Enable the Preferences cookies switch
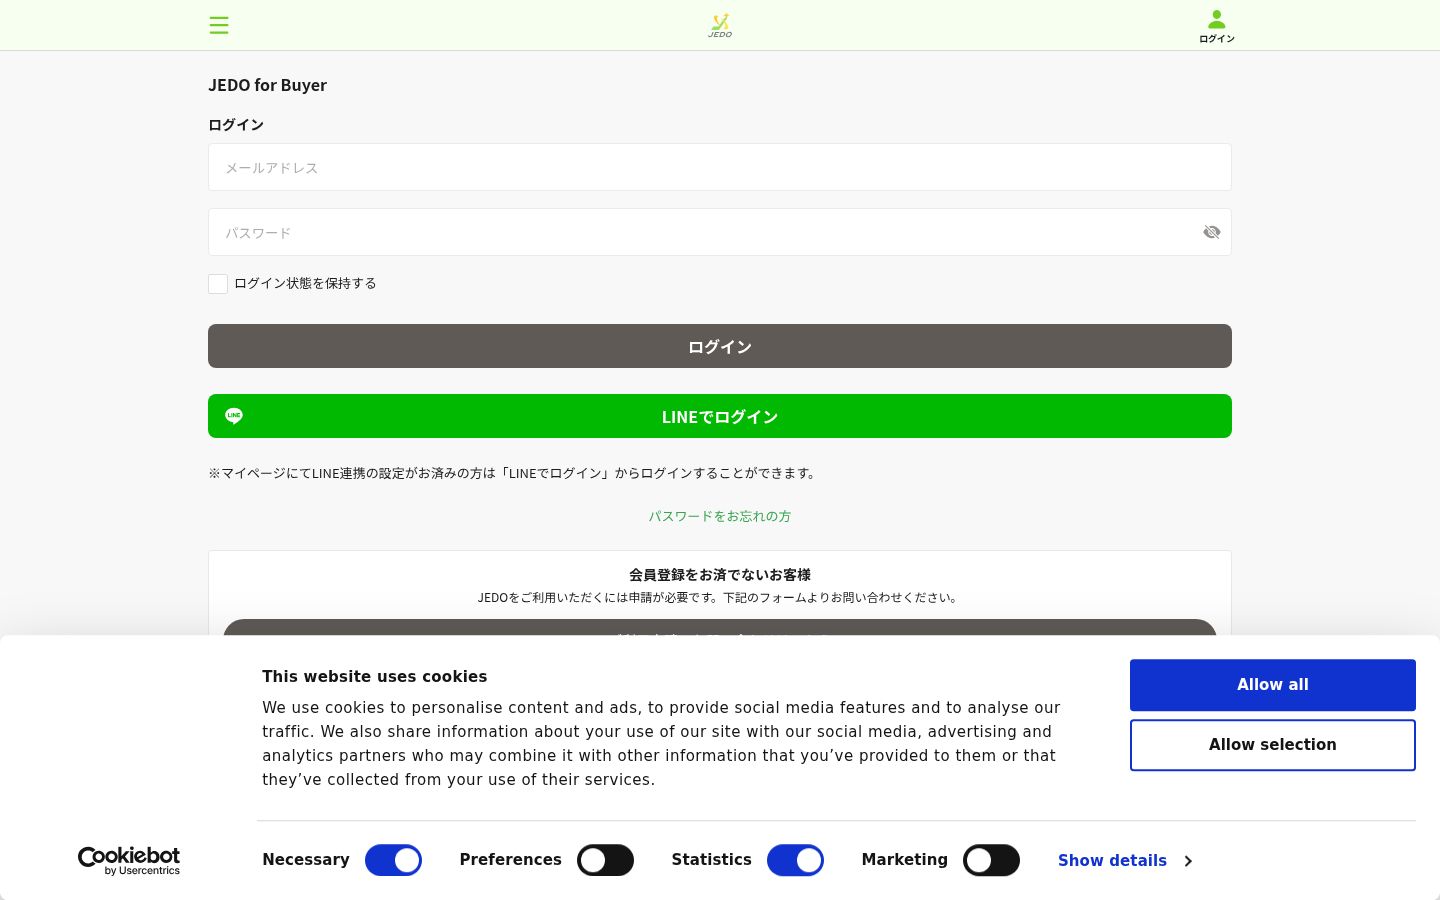The image size is (1440, 900). 605,860
